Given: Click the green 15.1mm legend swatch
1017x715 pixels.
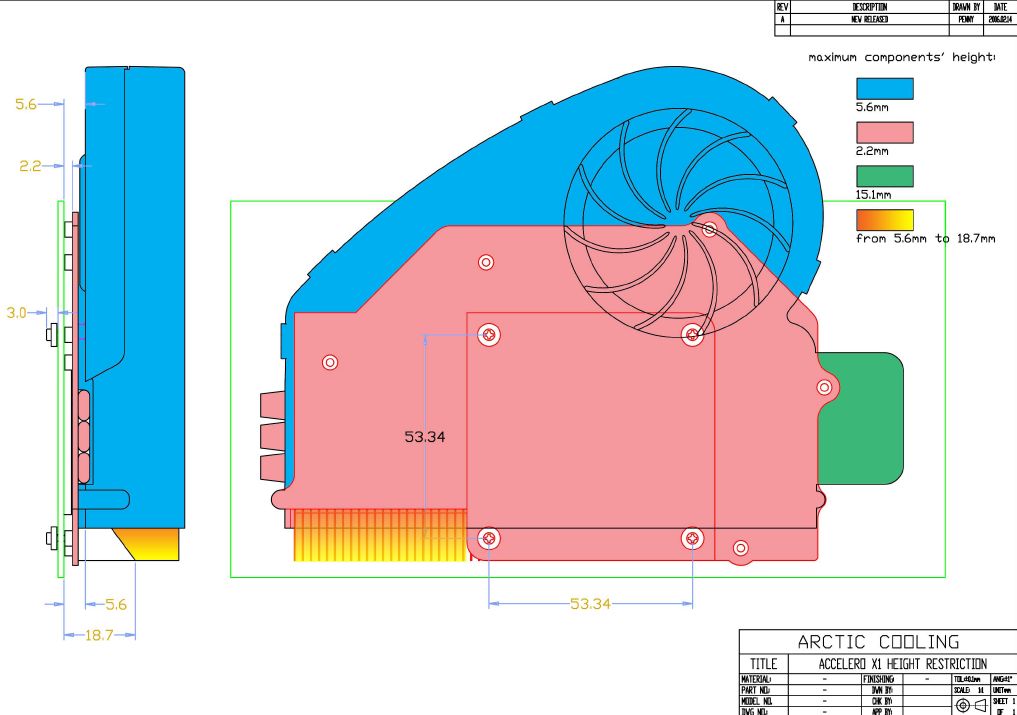Looking at the screenshot, I should point(885,176).
